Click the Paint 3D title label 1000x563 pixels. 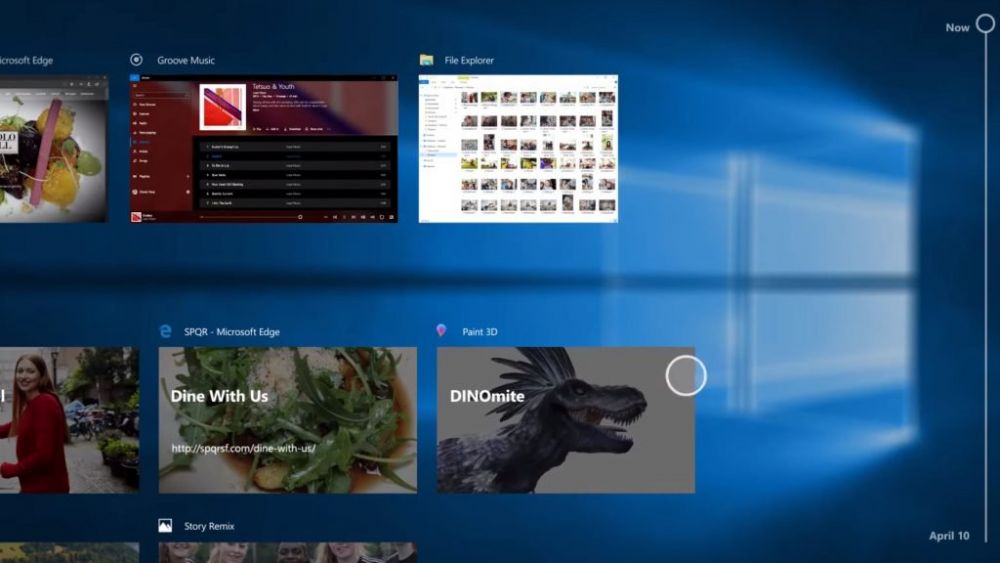click(x=480, y=332)
